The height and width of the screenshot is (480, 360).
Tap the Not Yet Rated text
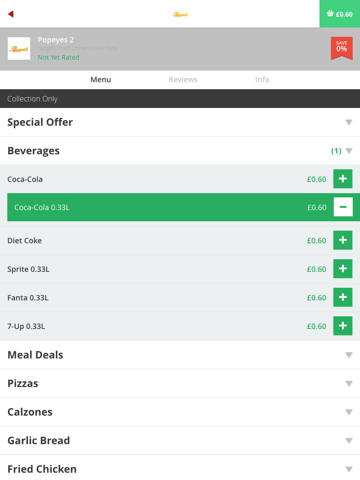[x=58, y=57]
